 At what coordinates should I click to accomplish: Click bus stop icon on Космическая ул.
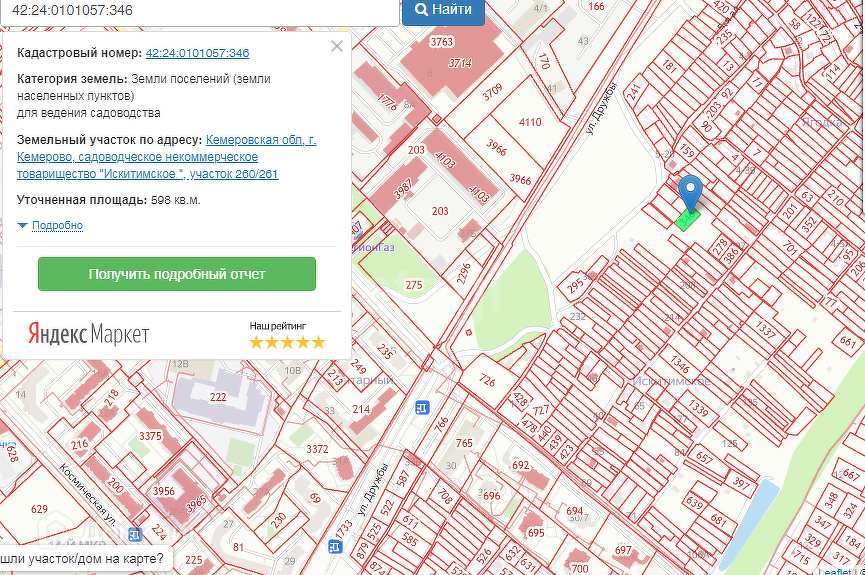pos(134,535)
